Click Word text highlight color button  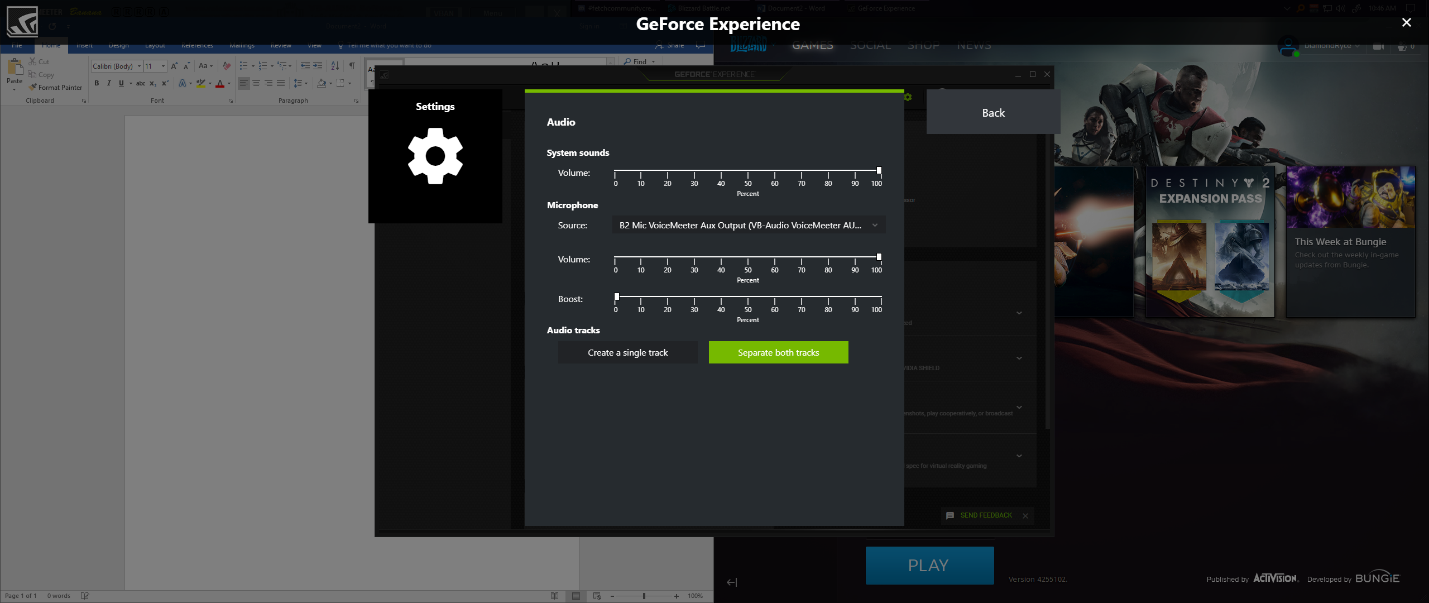click(202, 83)
